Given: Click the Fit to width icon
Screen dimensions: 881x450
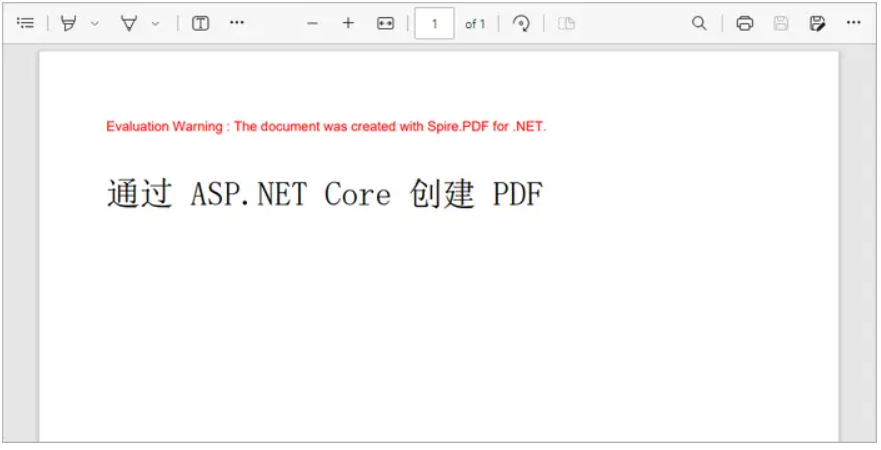Looking at the screenshot, I should click(x=385, y=24).
